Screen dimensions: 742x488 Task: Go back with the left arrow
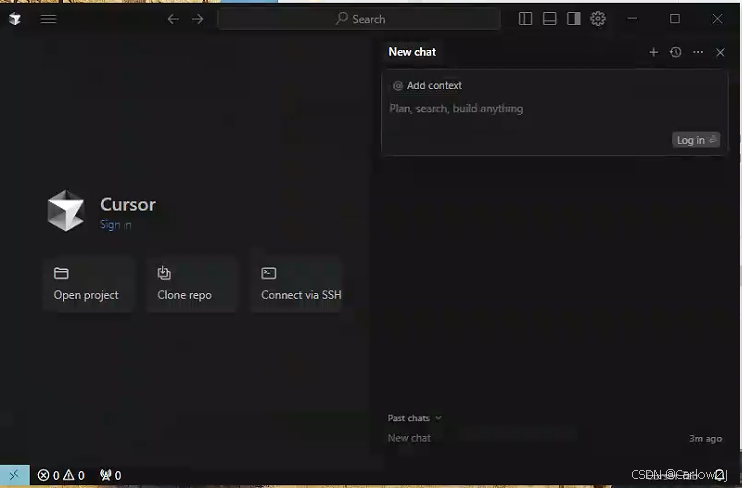tap(173, 19)
